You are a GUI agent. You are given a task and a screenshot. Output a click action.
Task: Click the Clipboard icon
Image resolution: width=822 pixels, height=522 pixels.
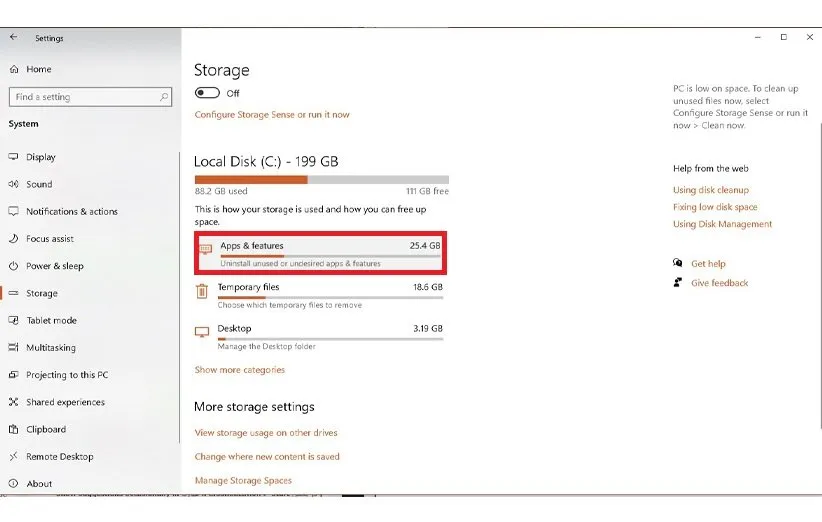[x=14, y=429]
